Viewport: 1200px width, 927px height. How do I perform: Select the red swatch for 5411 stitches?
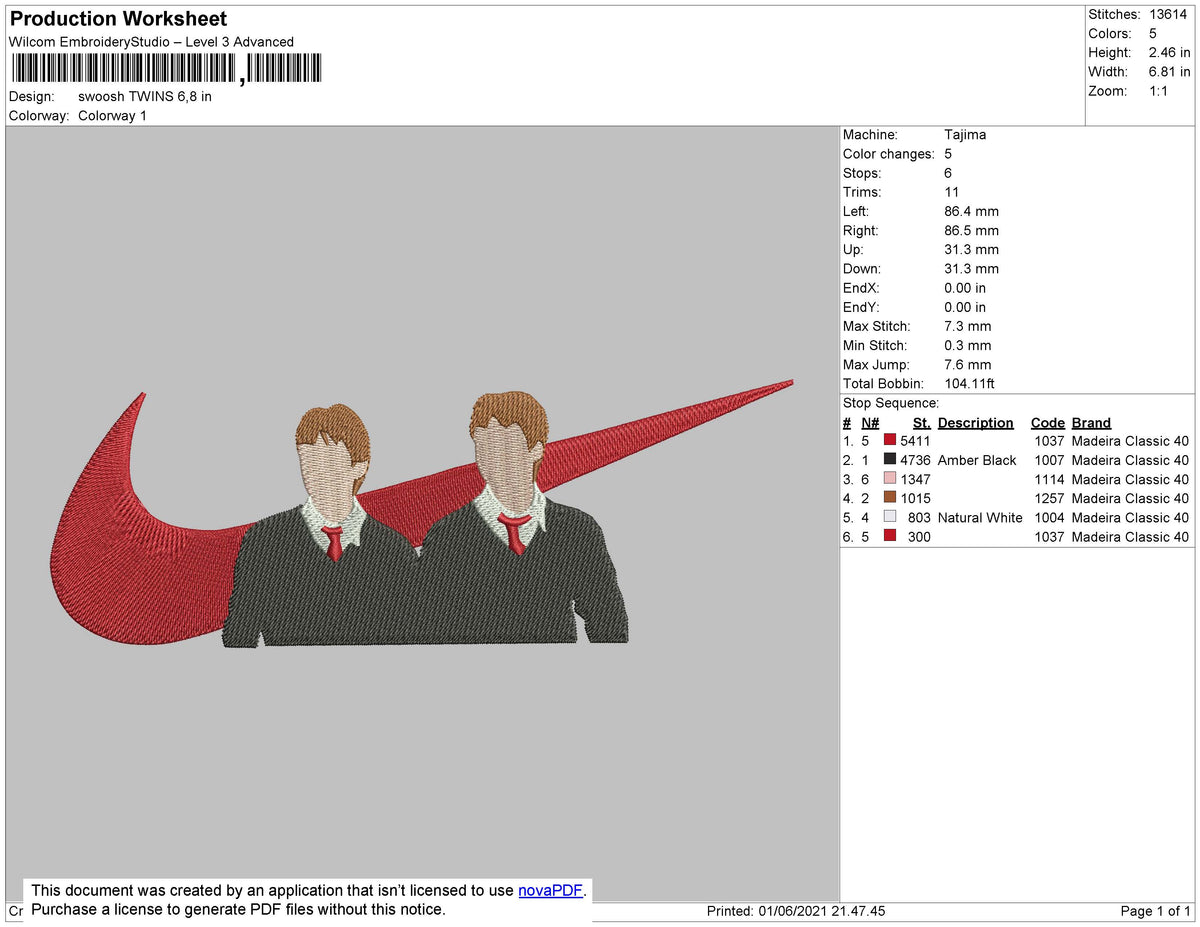click(x=890, y=441)
